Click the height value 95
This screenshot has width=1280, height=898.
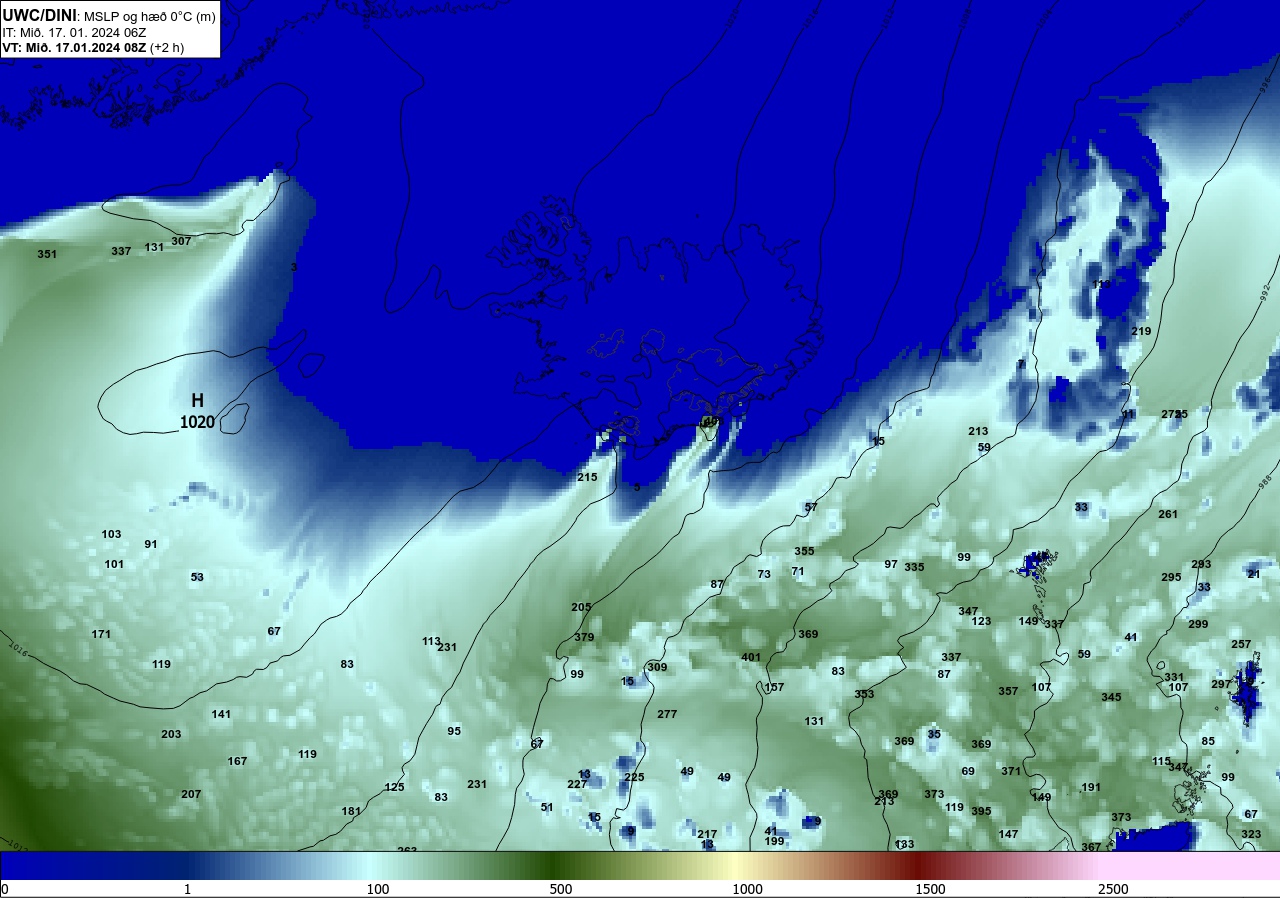(x=454, y=731)
